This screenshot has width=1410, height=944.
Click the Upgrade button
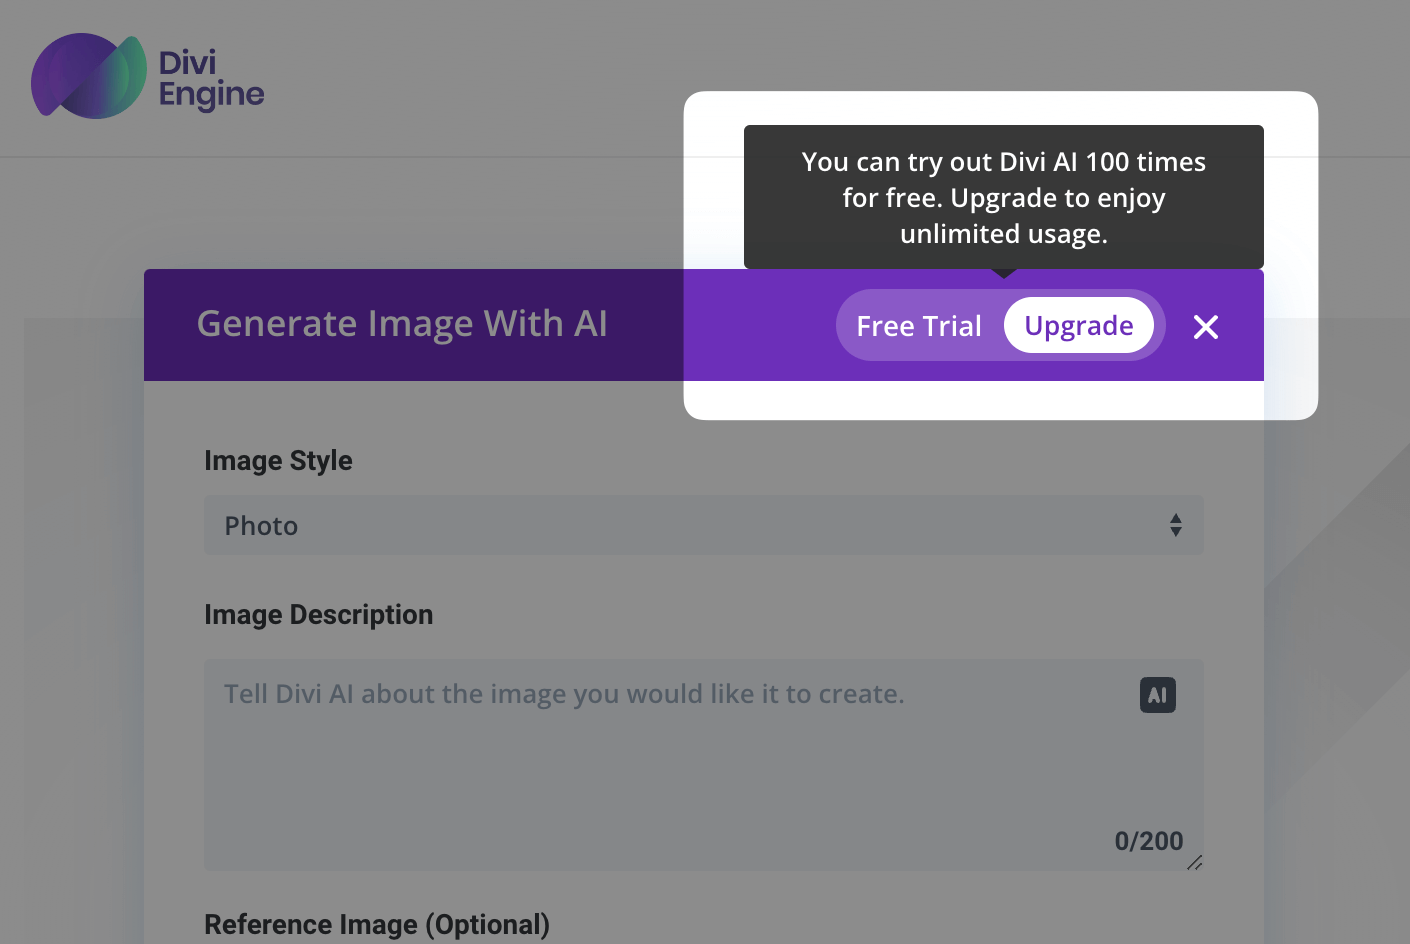(x=1079, y=325)
